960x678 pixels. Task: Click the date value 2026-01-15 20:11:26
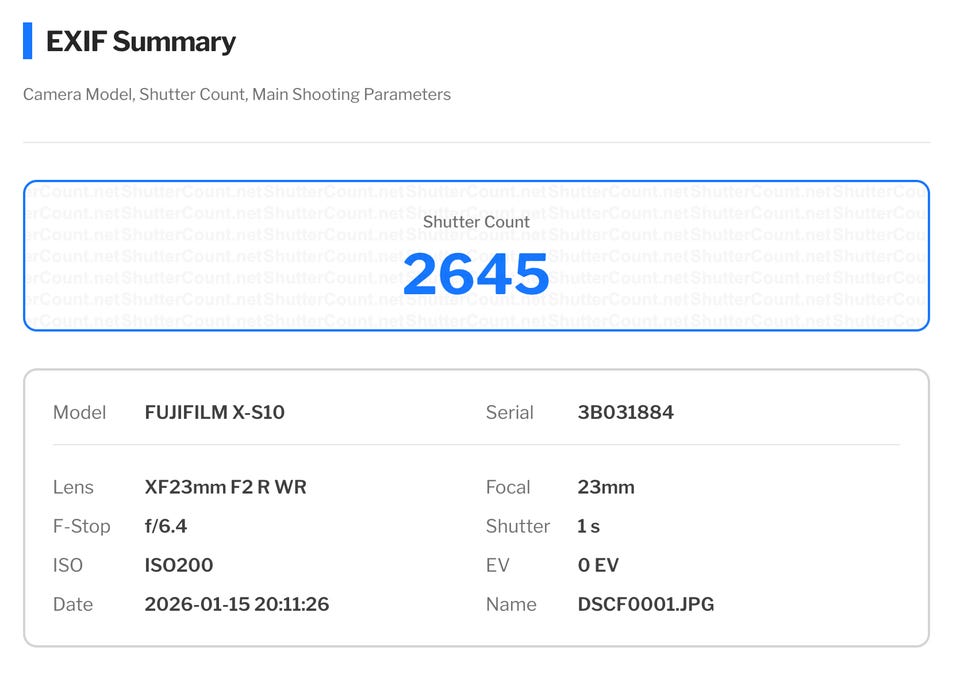coord(237,604)
